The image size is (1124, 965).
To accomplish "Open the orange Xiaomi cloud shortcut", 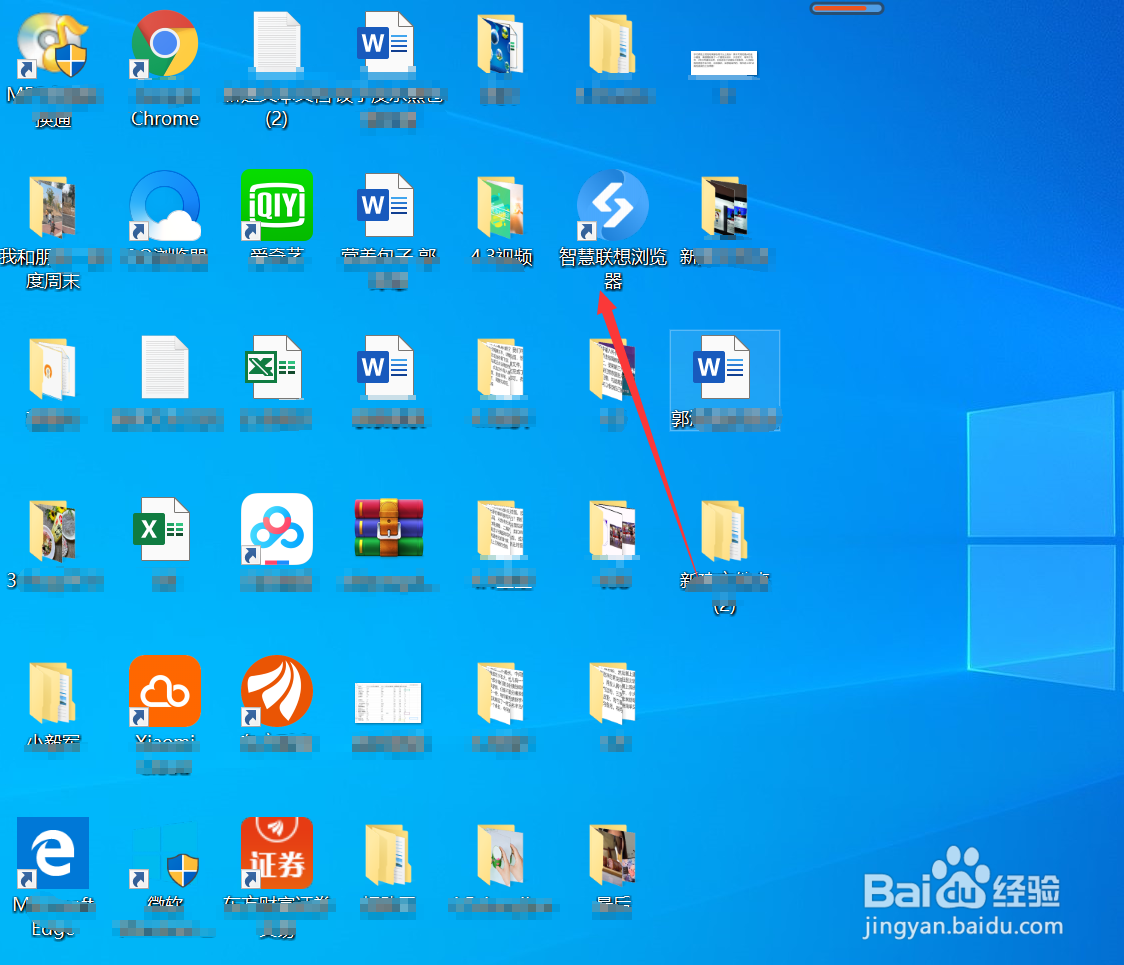I will click(165, 690).
